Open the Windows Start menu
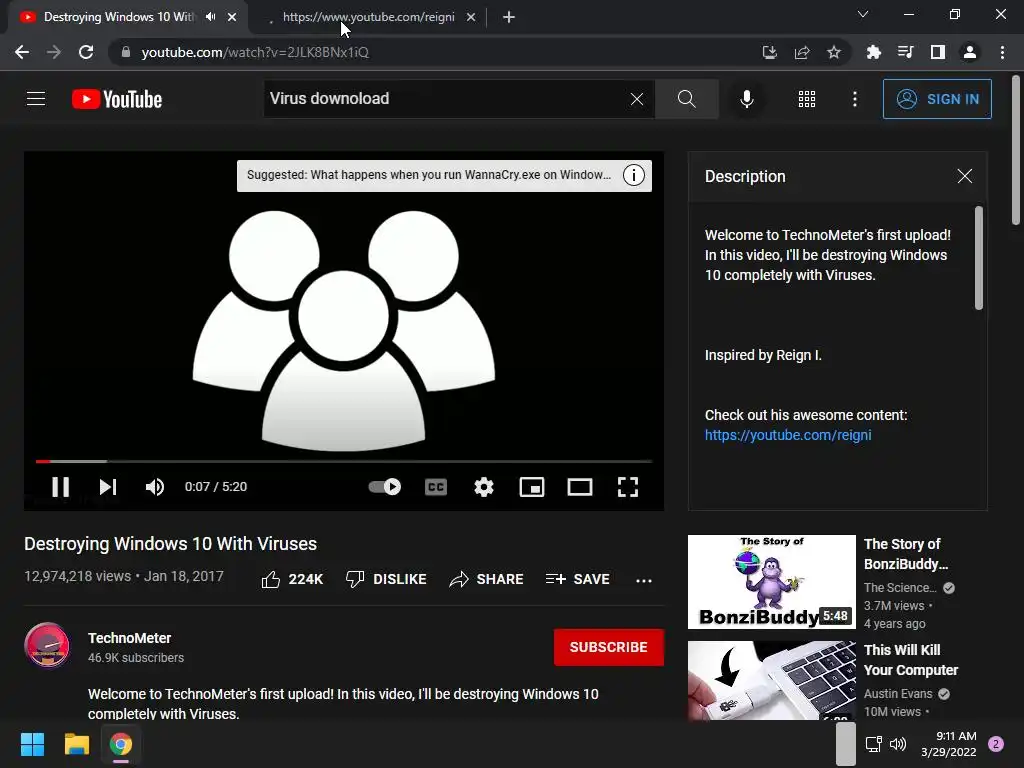The height and width of the screenshot is (768, 1024). 32,744
